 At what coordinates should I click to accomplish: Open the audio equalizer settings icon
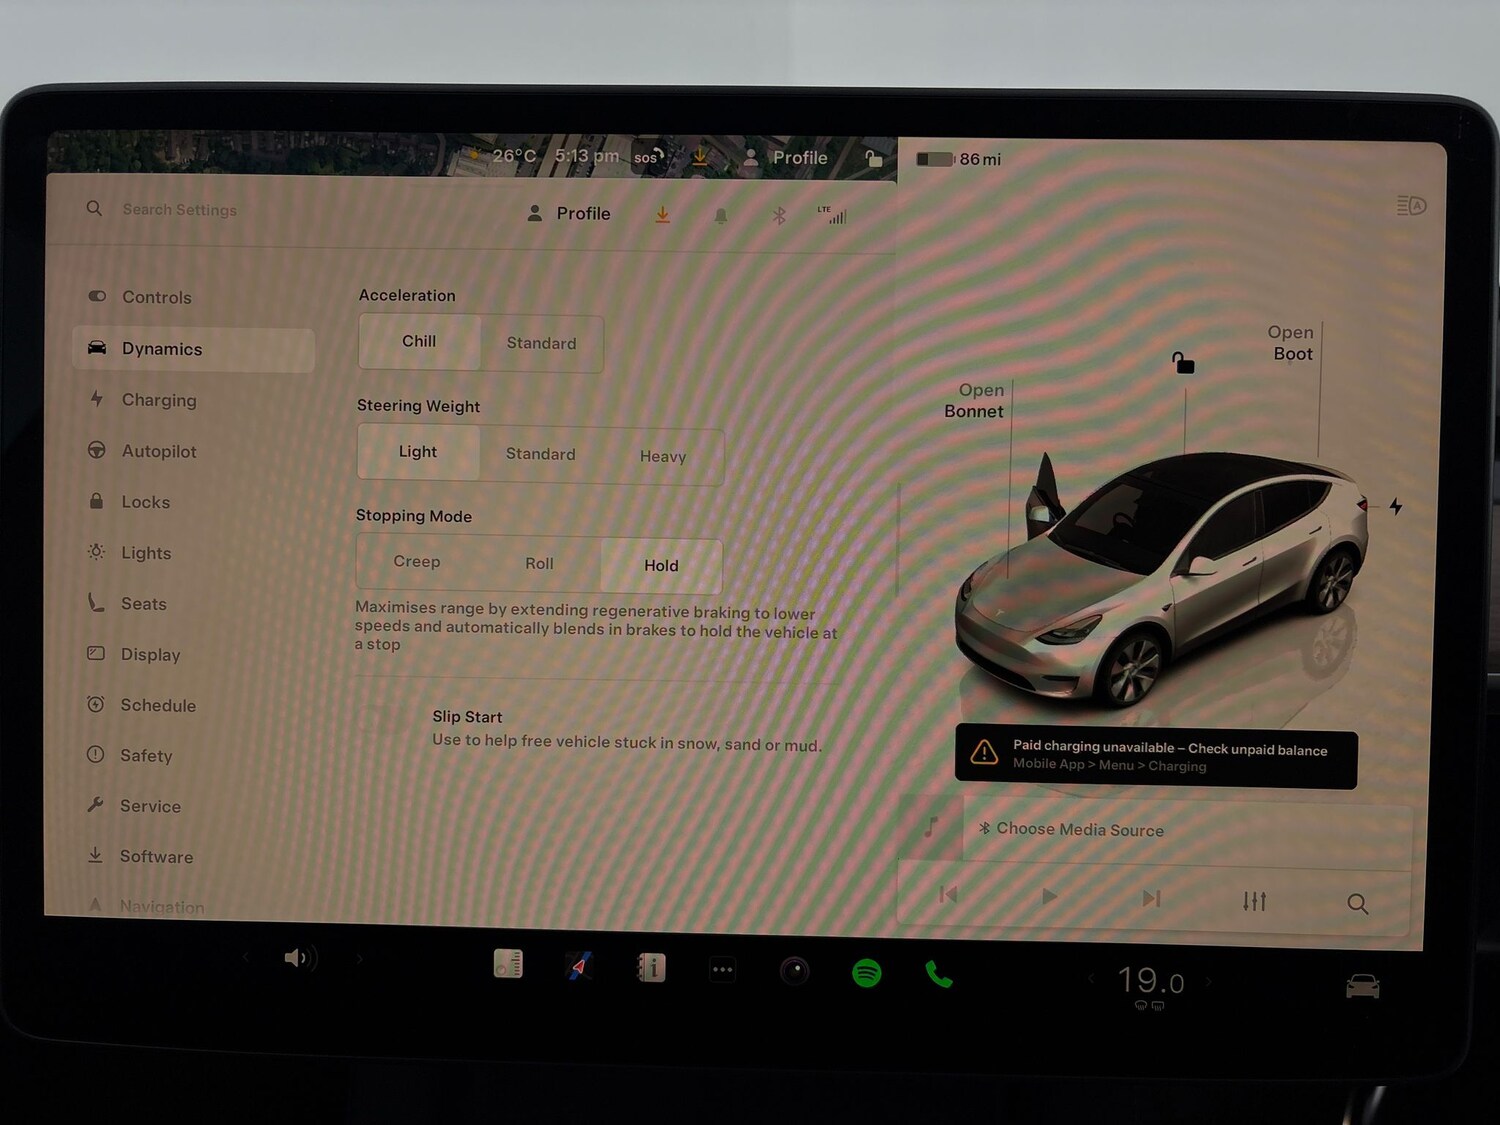1254,901
